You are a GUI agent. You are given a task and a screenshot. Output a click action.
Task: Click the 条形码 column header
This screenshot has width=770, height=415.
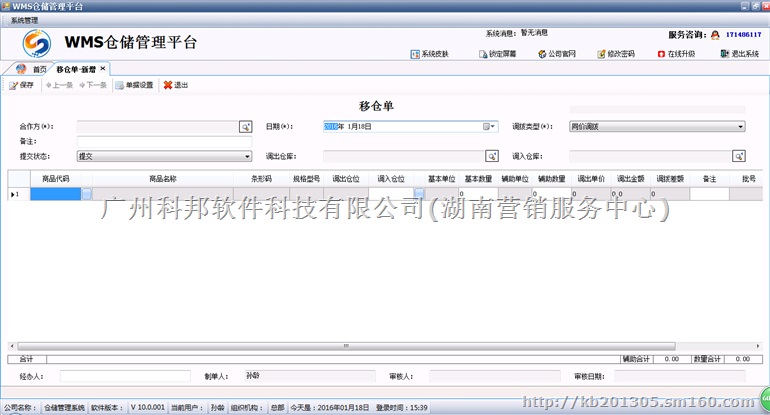coord(261,179)
